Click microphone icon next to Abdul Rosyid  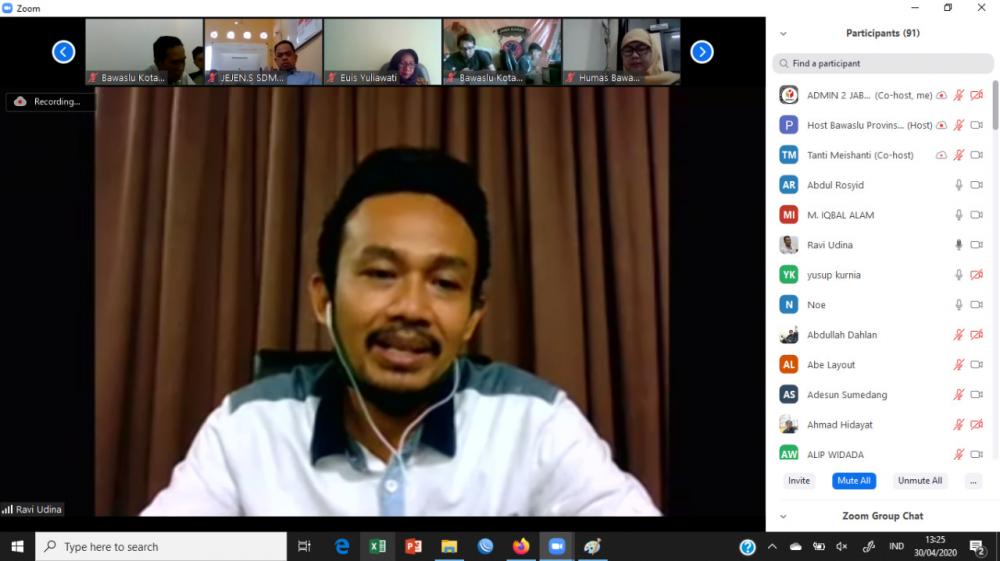click(x=958, y=185)
